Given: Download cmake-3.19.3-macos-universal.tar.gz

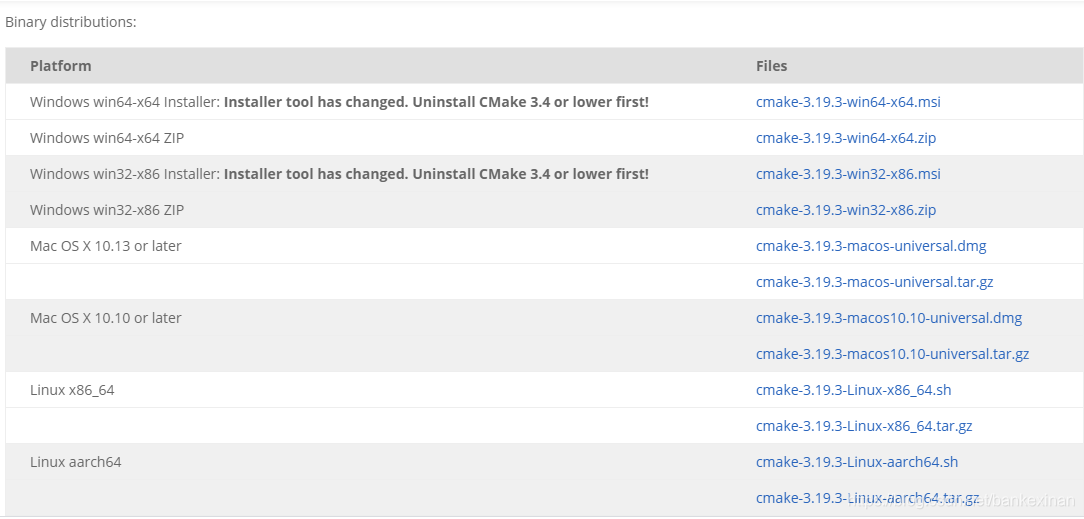Looking at the screenshot, I should [875, 282].
